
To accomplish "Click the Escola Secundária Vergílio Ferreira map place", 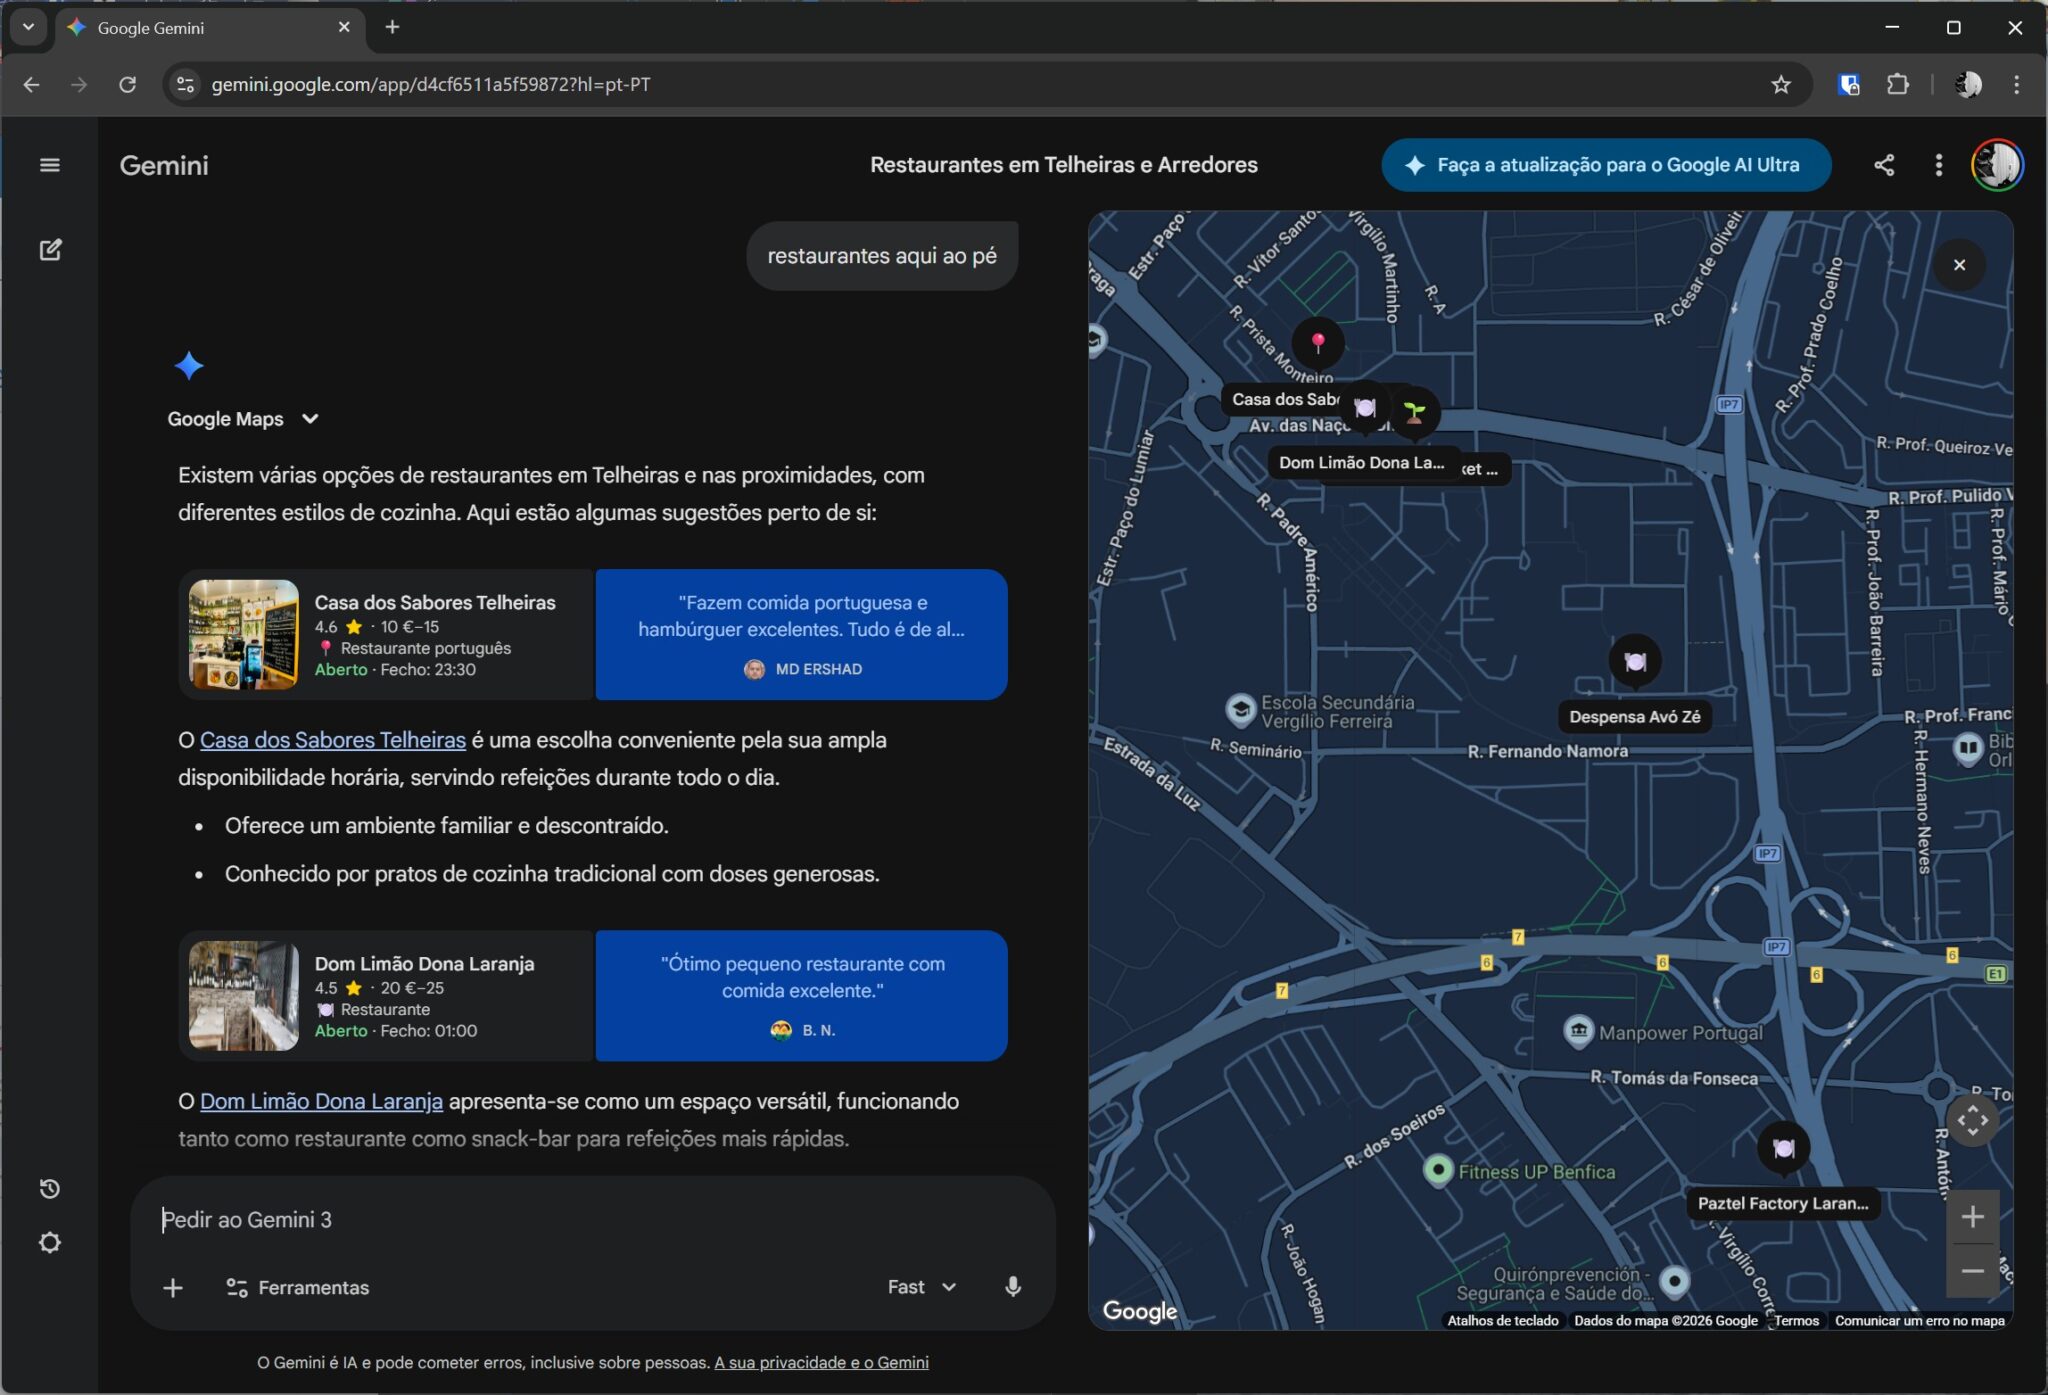I will pos(1320,711).
